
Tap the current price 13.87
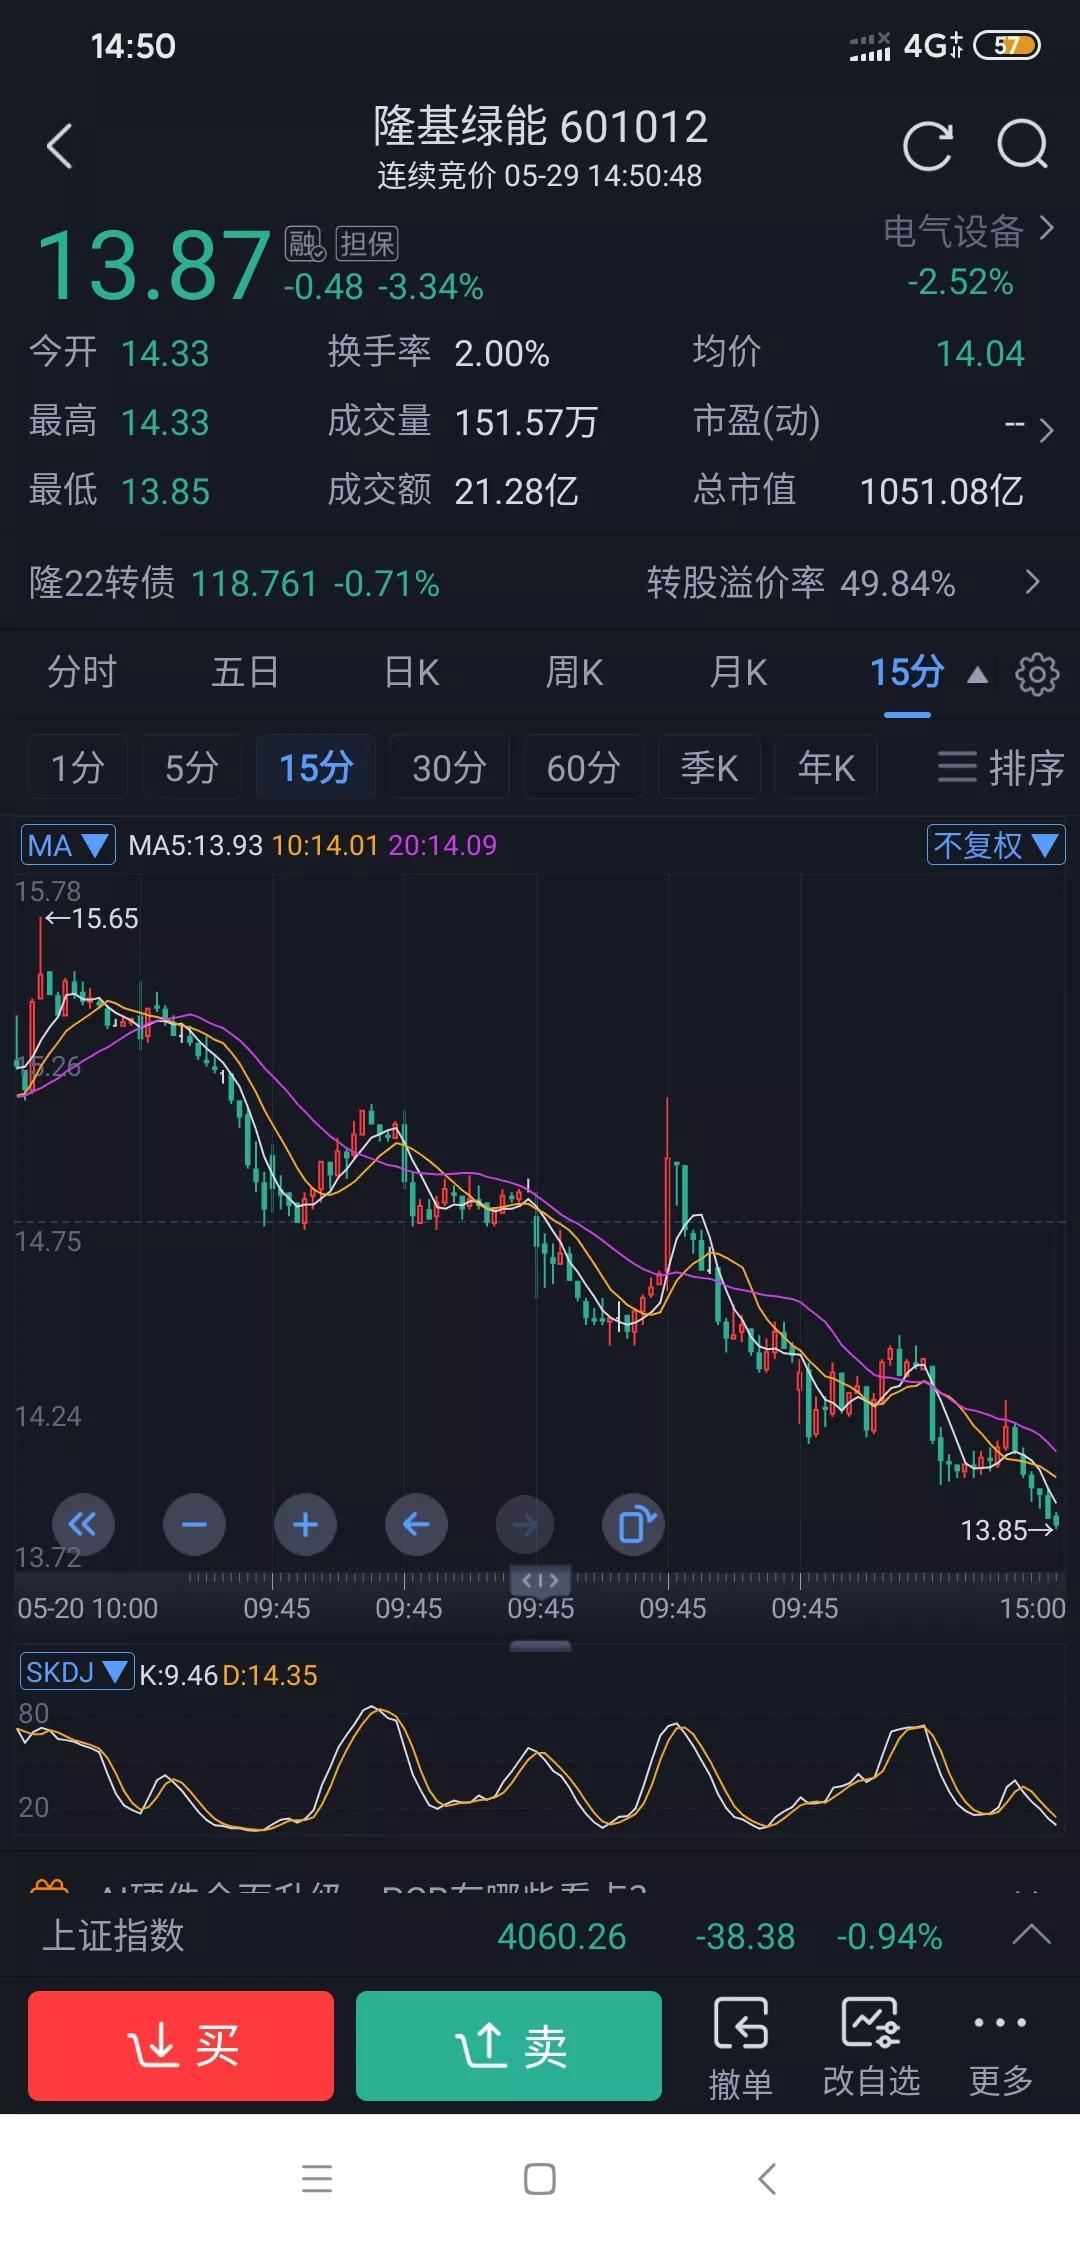point(154,265)
